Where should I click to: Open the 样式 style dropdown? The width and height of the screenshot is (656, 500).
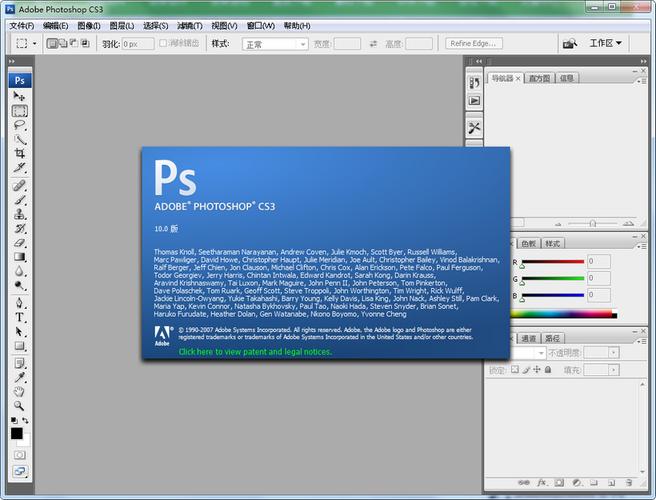[274, 44]
